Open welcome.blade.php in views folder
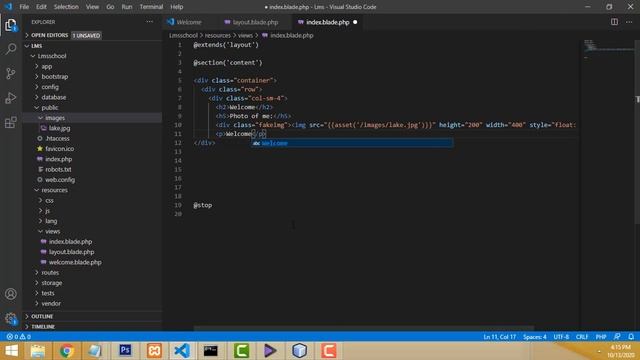 point(93,262)
